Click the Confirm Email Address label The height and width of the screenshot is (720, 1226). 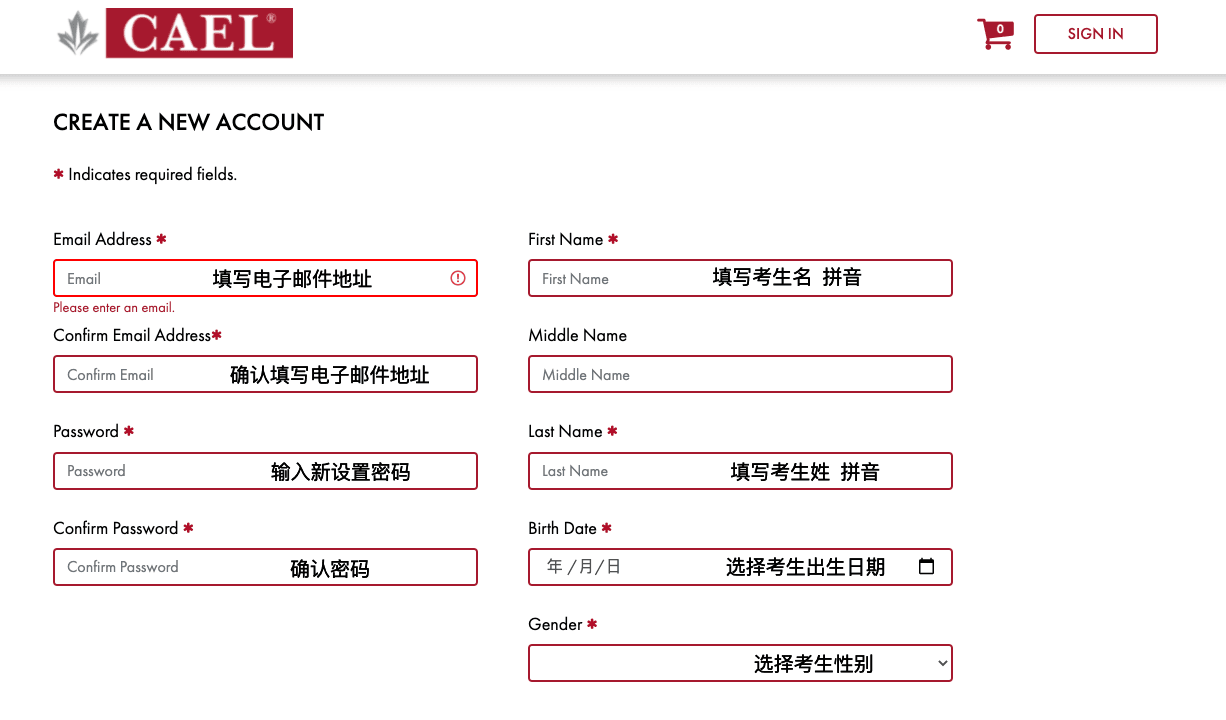coord(132,335)
